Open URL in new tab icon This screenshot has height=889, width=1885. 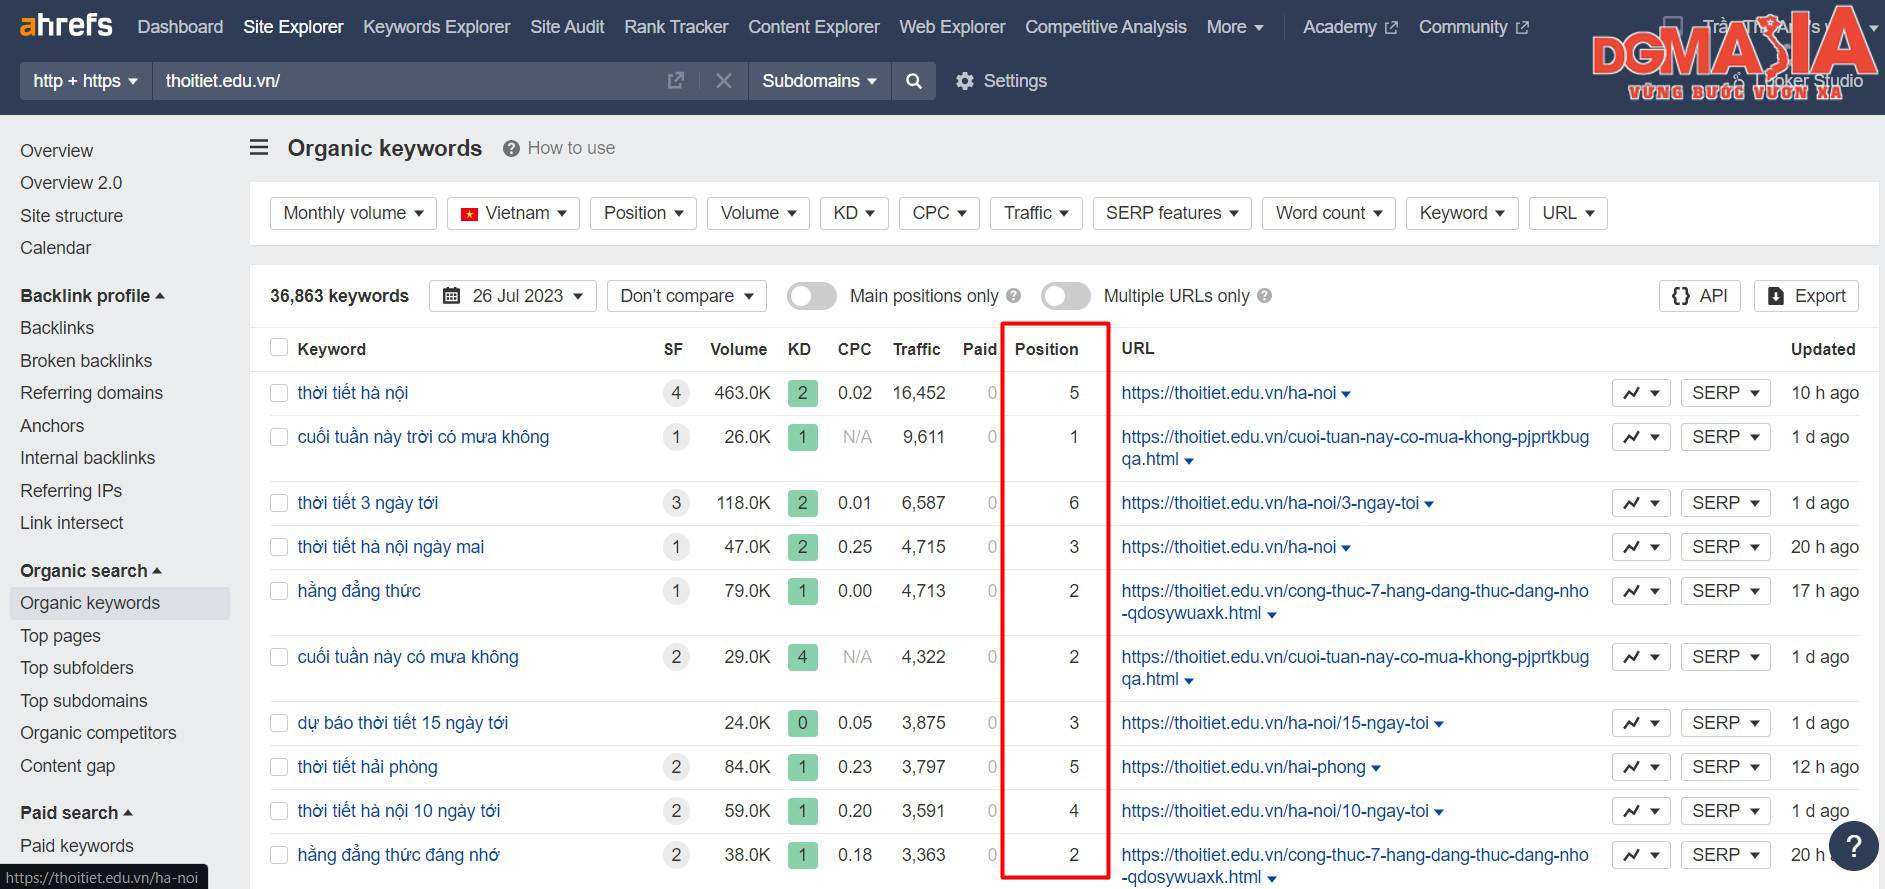(x=676, y=81)
